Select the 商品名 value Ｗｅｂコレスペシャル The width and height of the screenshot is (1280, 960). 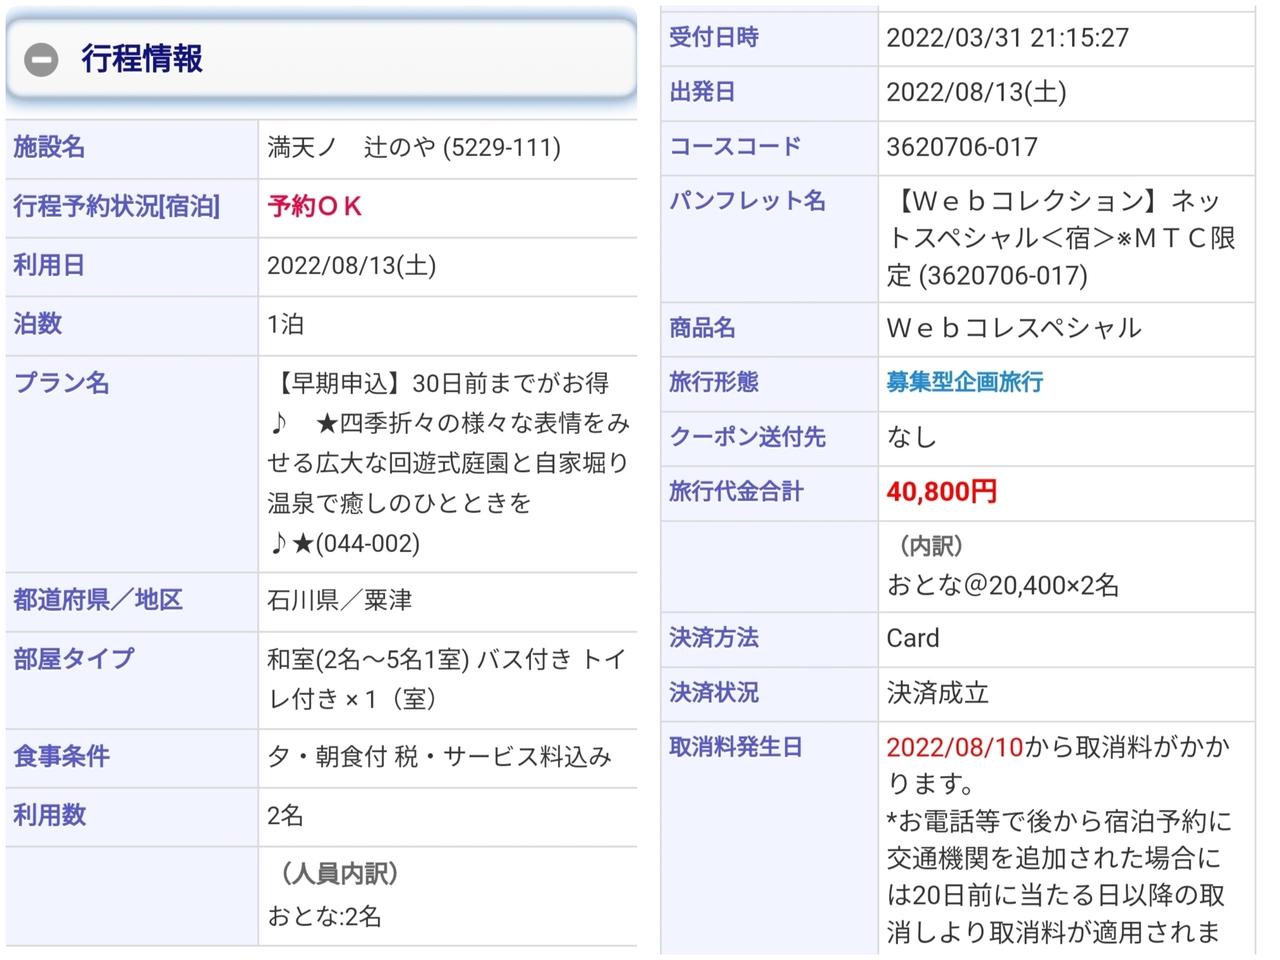tap(1013, 328)
